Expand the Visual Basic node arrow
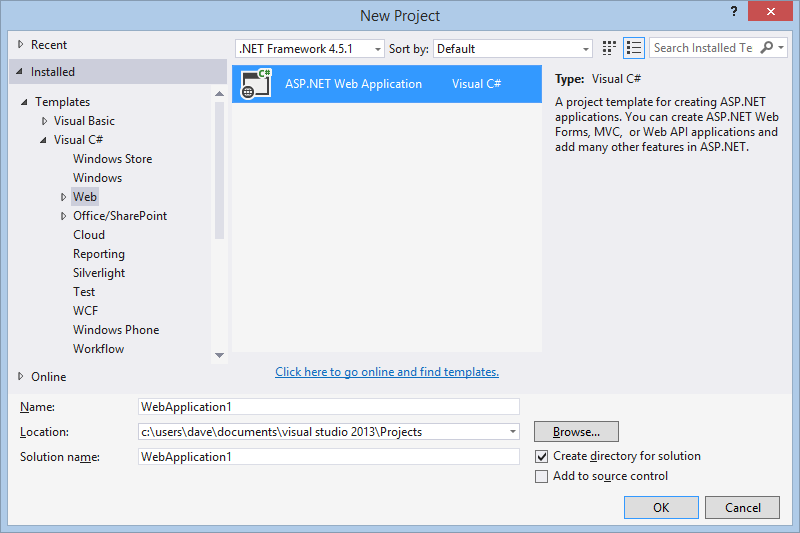This screenshot has height=533, width=800. pyautogui.click(x=44, y=121)
